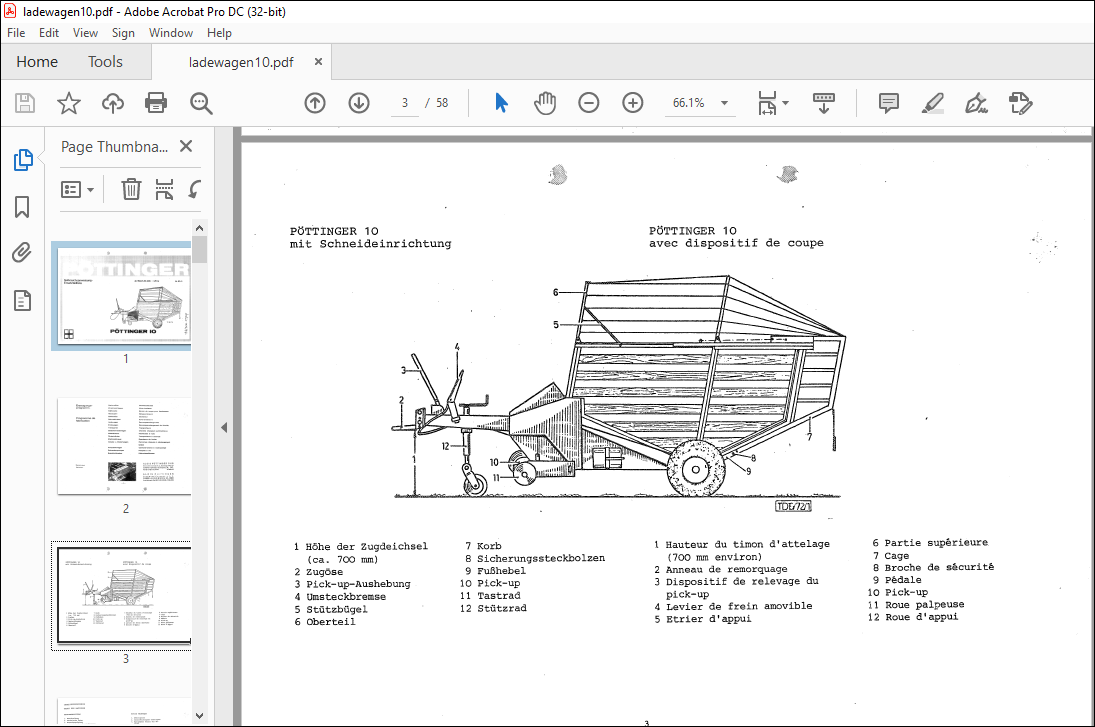
Task: Open the find text magnifier icon
Action: point(201,103)
